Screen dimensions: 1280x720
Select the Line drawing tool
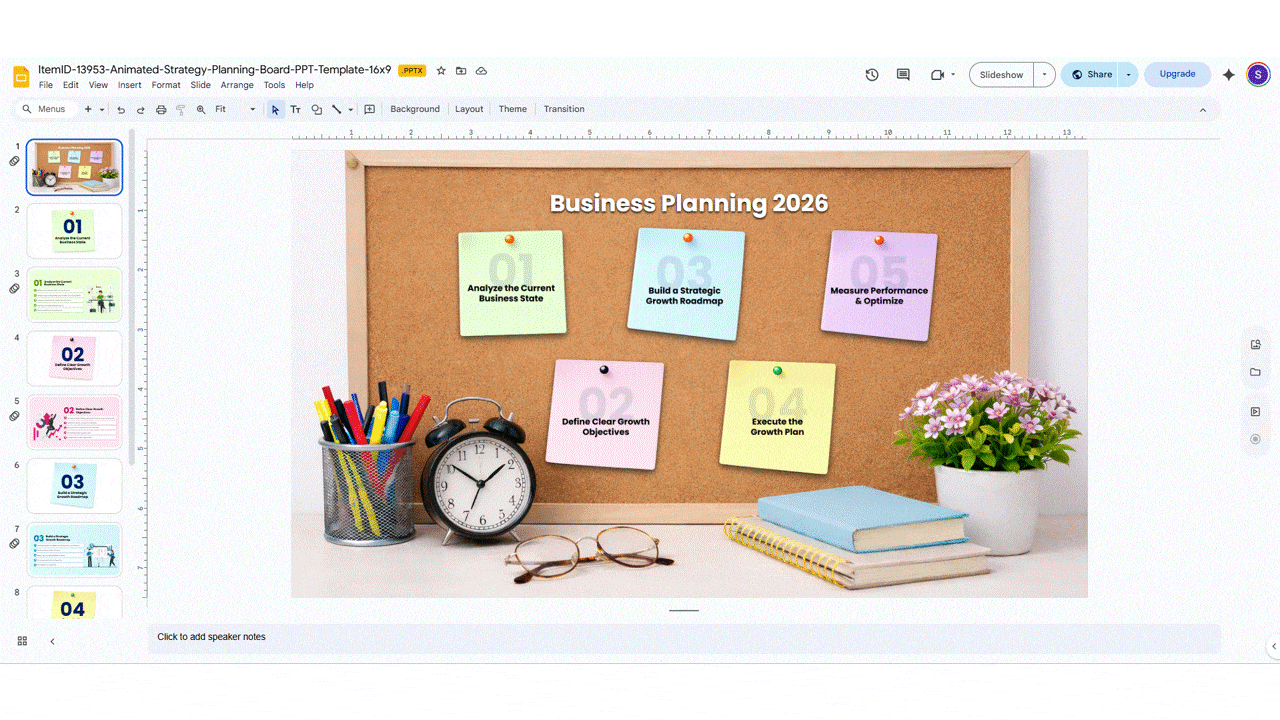point(338,109)
